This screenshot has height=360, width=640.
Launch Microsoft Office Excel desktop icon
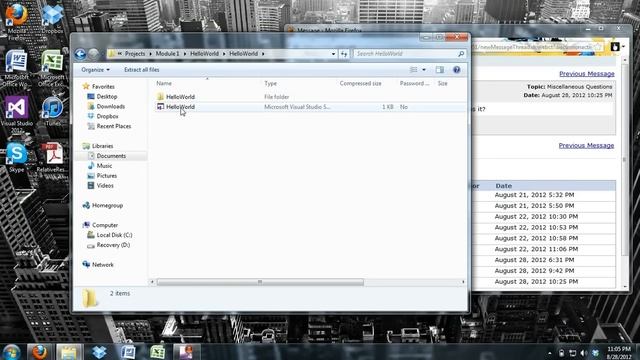52,67
